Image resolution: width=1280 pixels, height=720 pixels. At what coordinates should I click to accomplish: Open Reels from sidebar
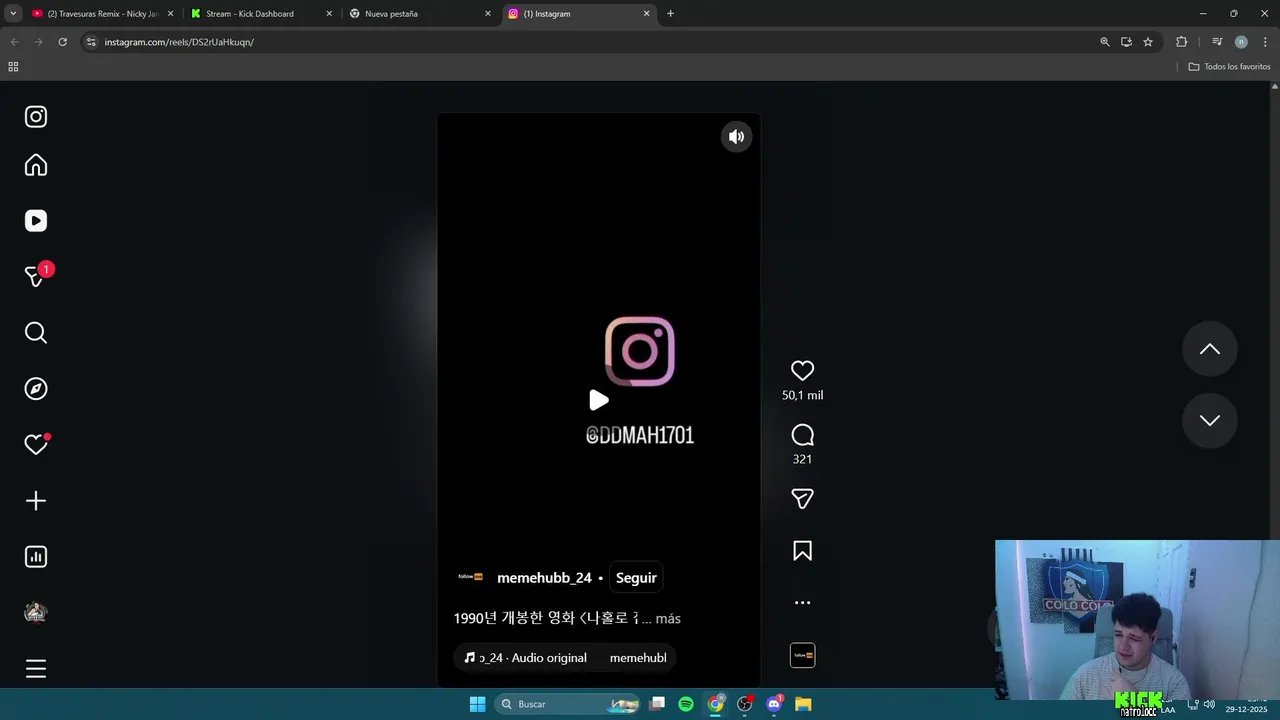(36, 221)
